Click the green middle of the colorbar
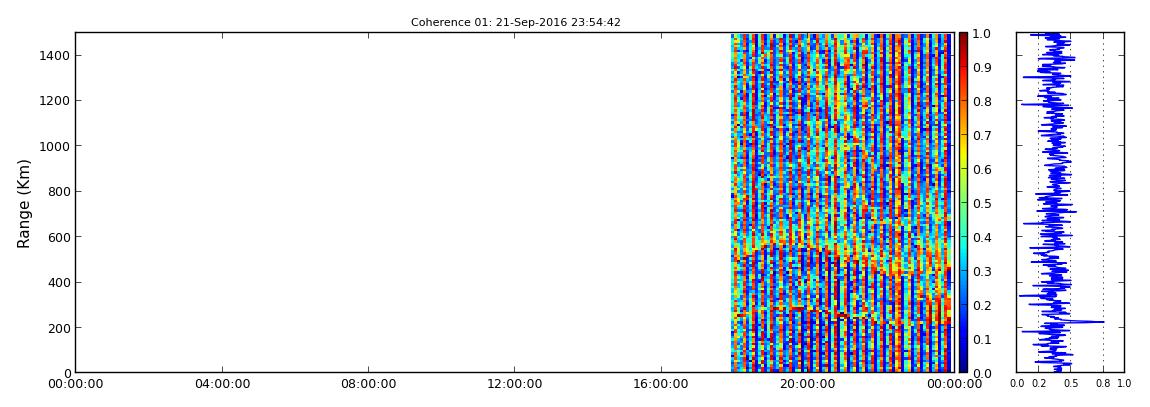 (x=964, y=203)
